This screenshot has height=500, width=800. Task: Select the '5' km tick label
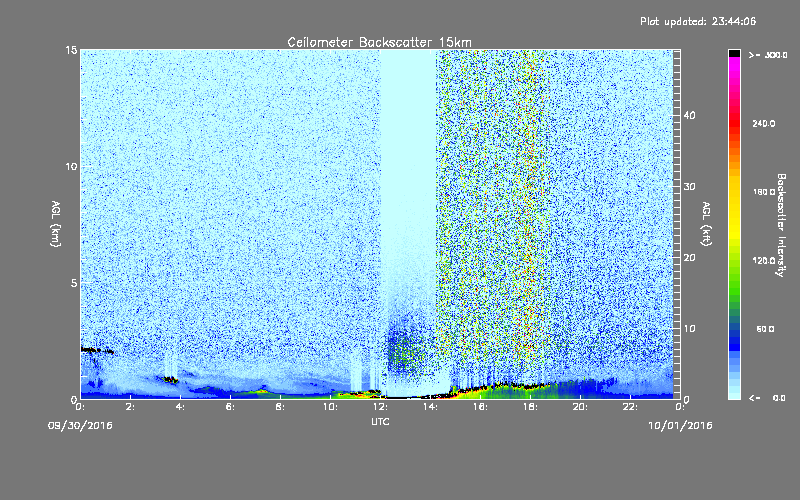click(x=73, y=283)
